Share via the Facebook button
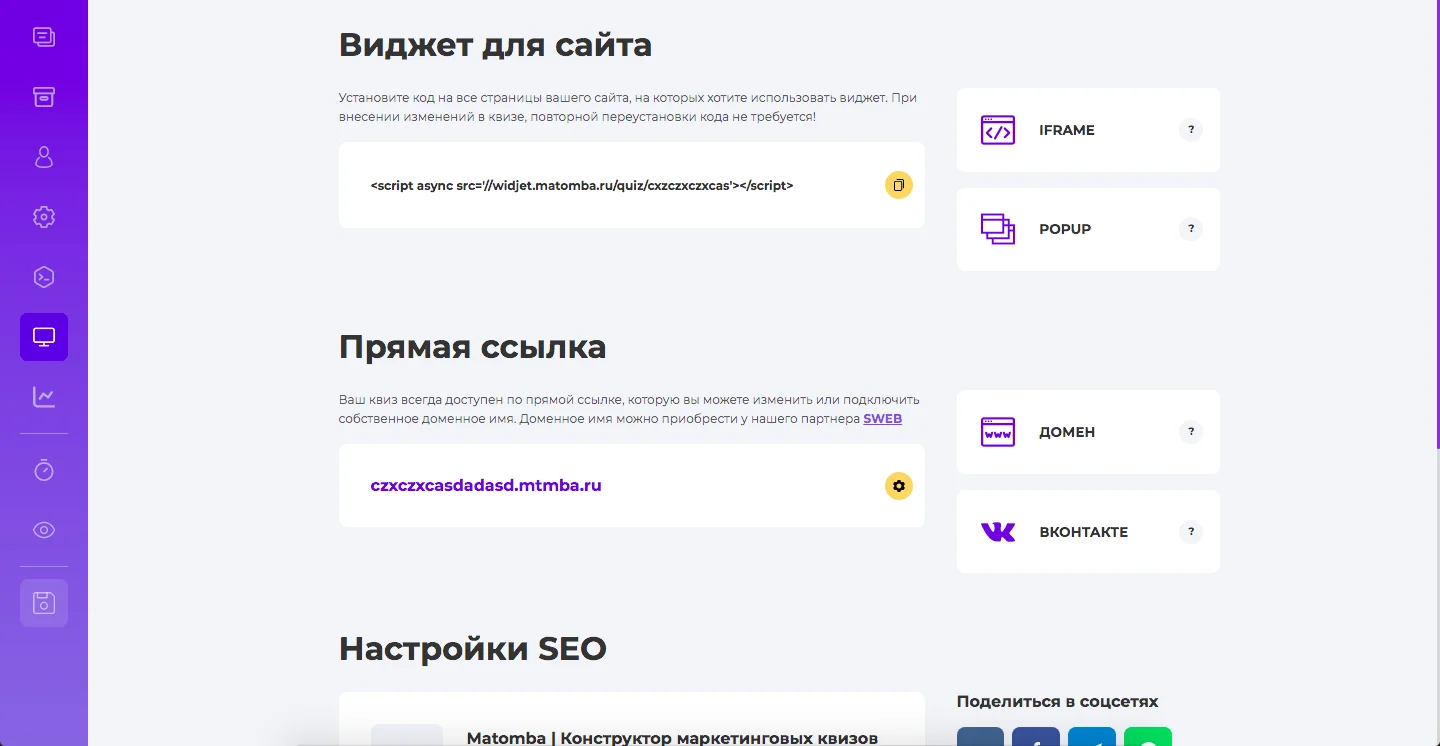Image resolution: width=1440 pixels, height=746 pixels. (x=1036, y=737)
